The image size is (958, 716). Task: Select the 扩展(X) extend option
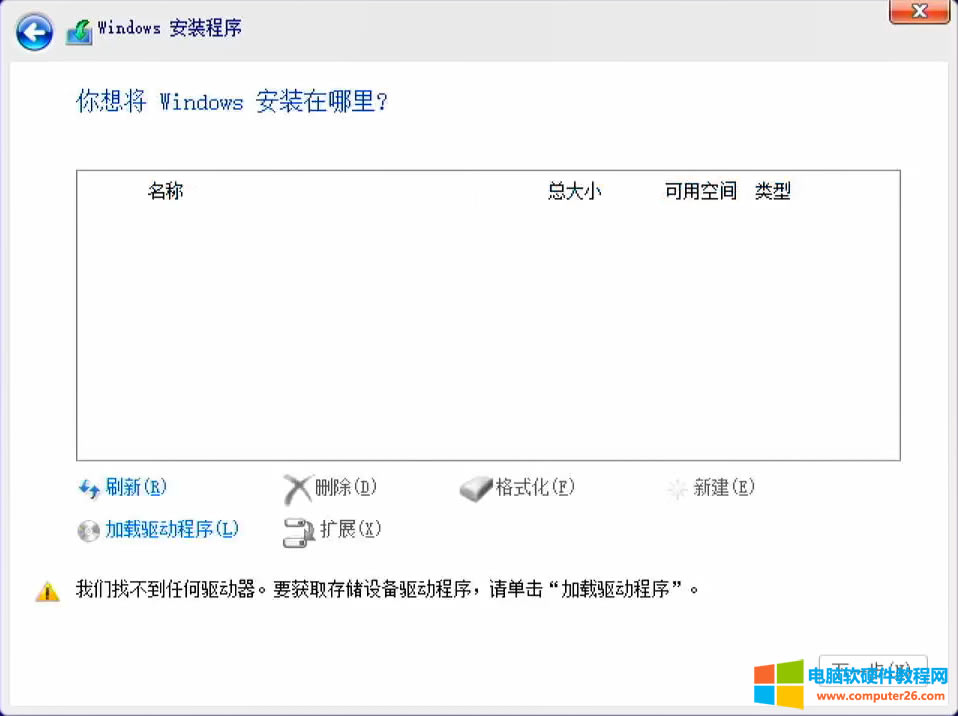(x=351, y=528)
